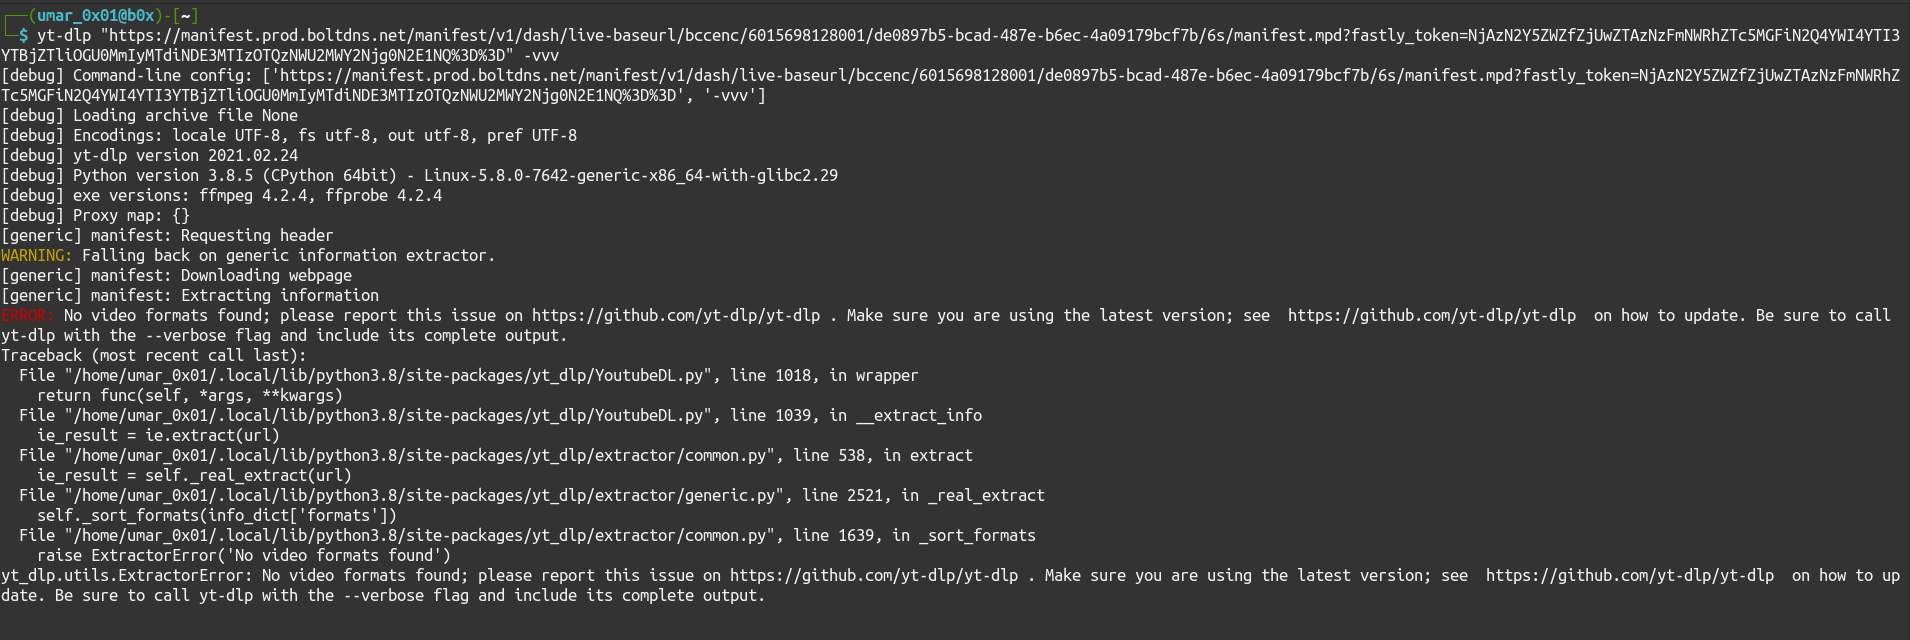The image size is (1910, 640).
Task: Open the first GitHub link in the ERROR line
Action: point(675,316)
